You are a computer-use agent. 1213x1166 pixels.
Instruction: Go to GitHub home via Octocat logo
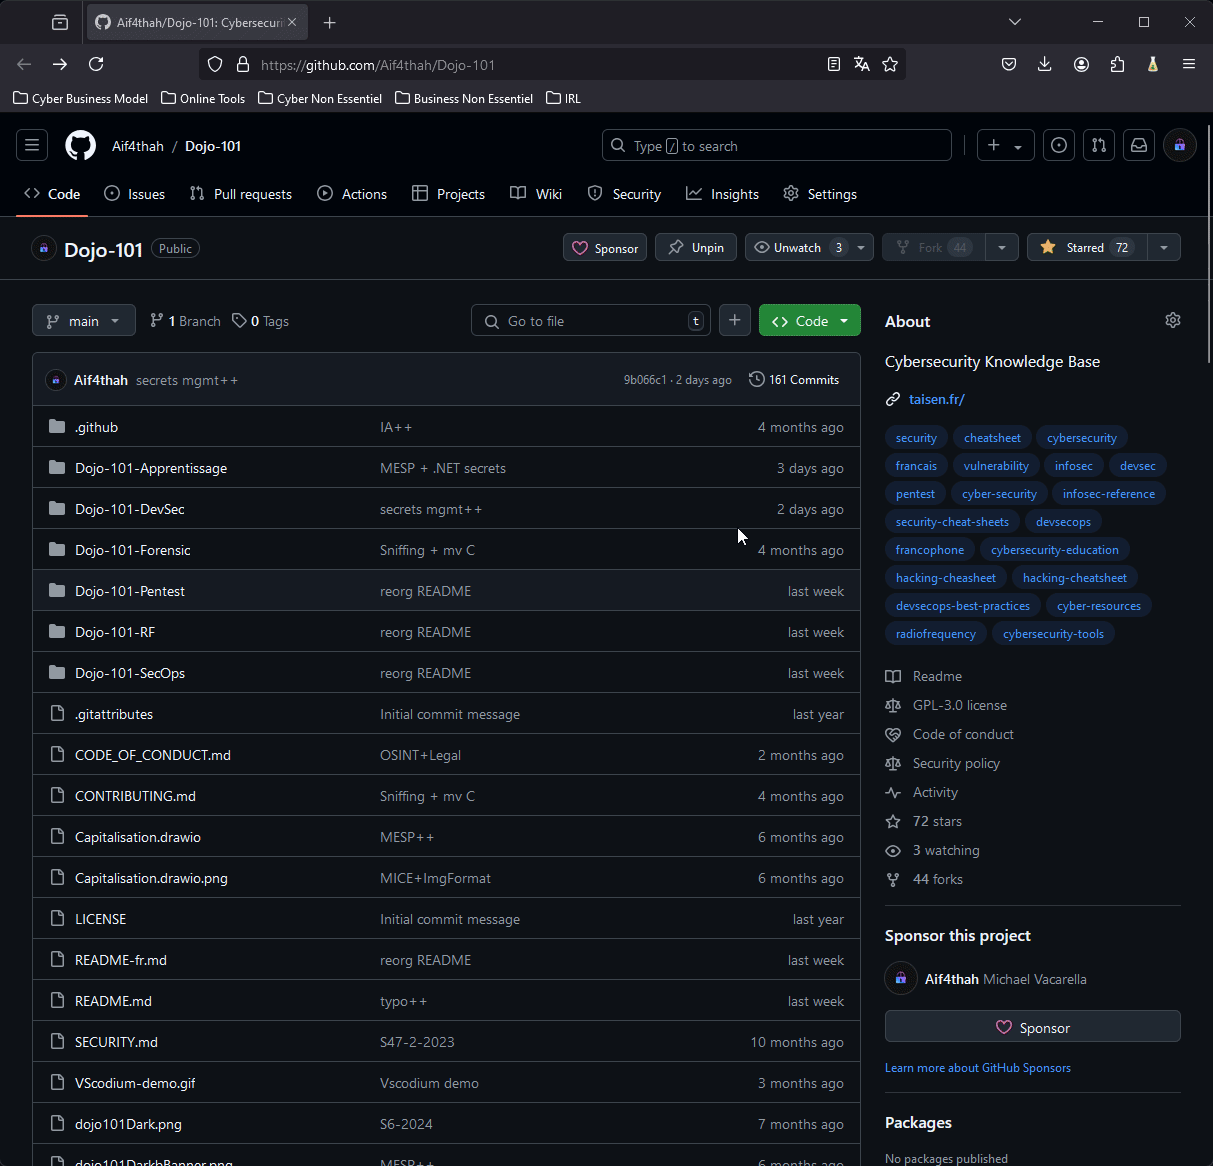point(81,146)
